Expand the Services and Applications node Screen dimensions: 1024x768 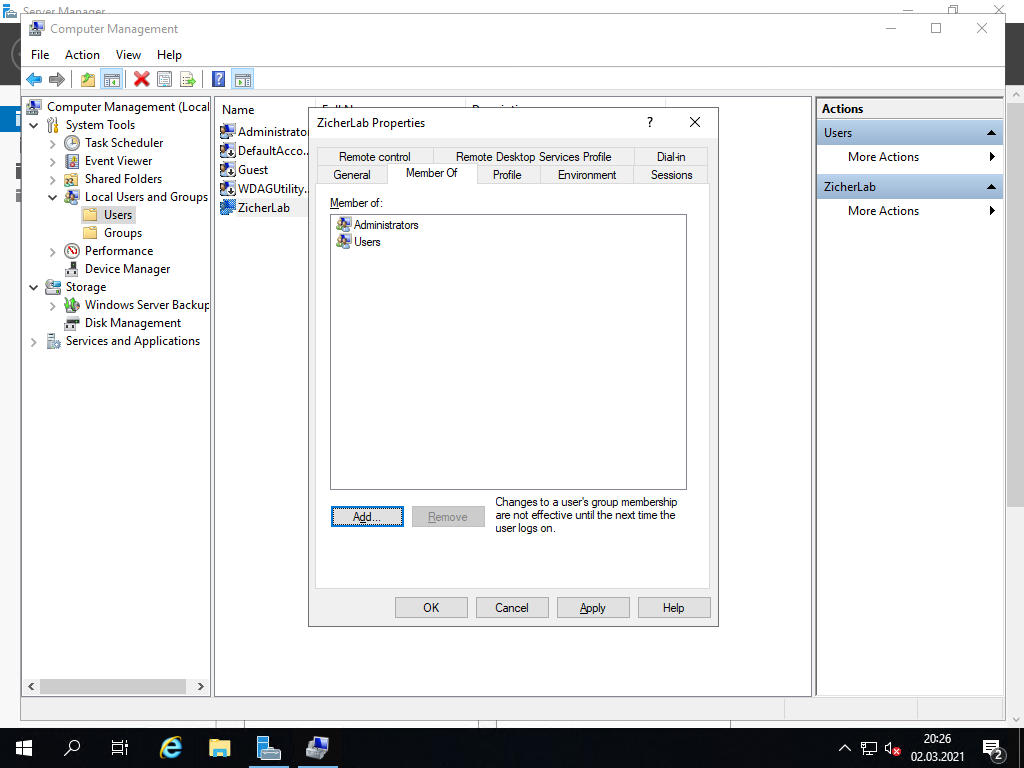(34, 341)
